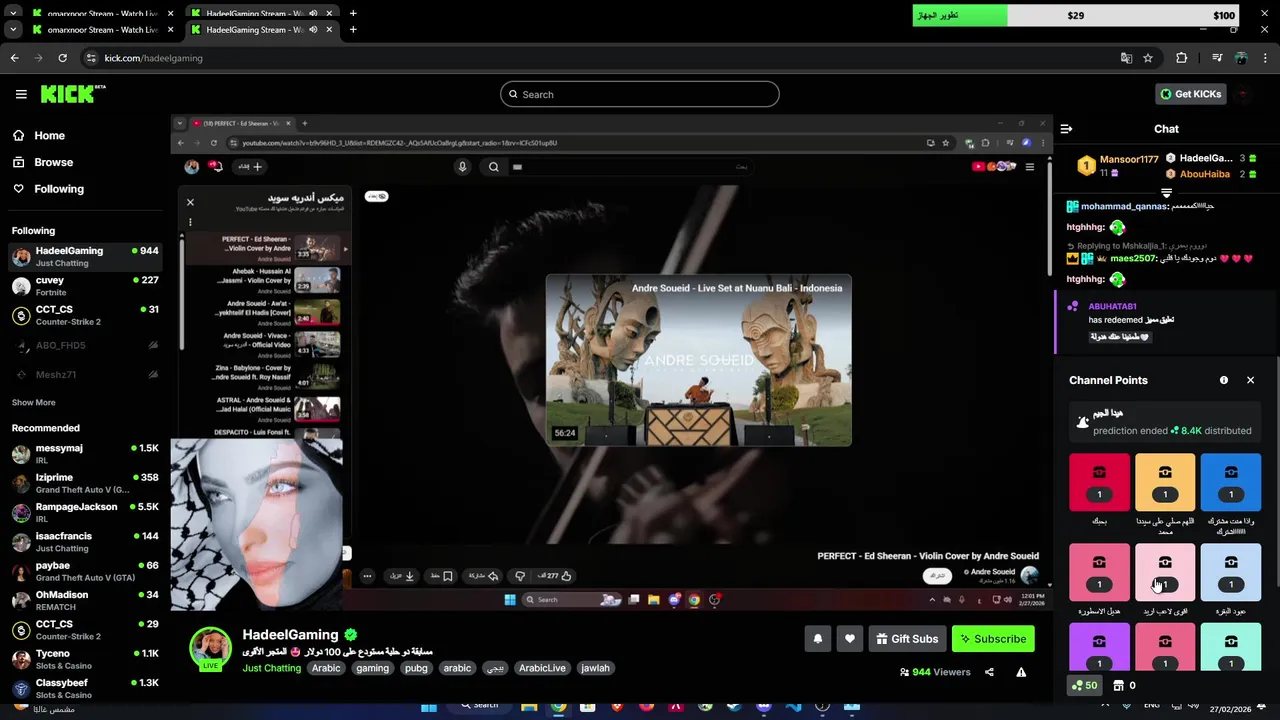Toggle stream notifications bell
The image size is (1280, 720).
coord(818,639)
